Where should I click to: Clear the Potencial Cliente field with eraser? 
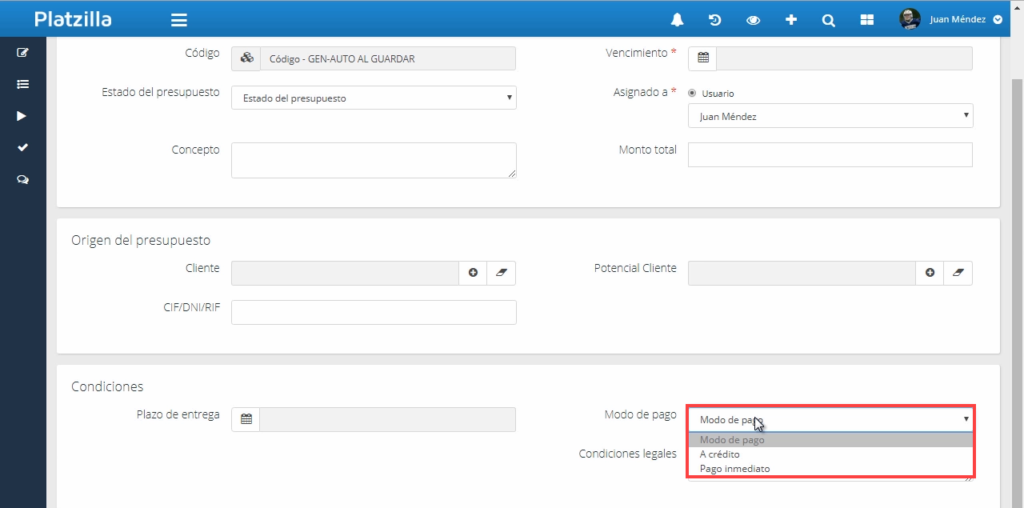958,273
